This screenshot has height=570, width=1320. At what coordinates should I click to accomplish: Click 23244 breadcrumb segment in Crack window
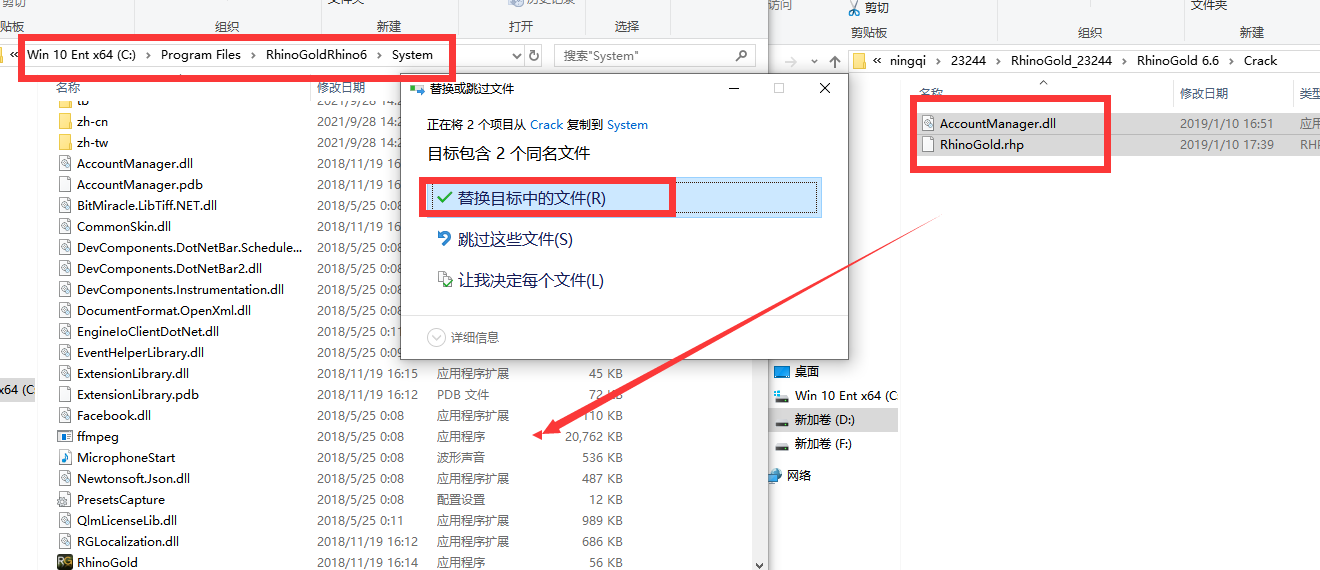pos(968,61)
